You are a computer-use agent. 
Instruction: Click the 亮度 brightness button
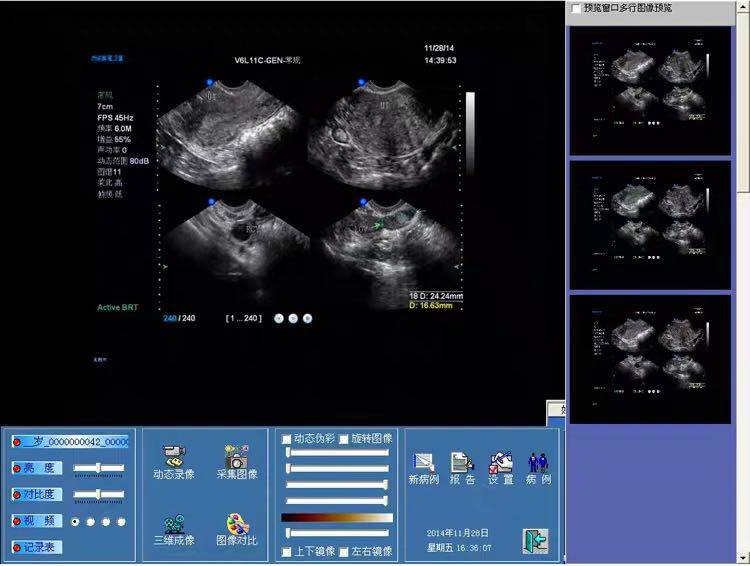pyautogui.click(x=37, y=468)
